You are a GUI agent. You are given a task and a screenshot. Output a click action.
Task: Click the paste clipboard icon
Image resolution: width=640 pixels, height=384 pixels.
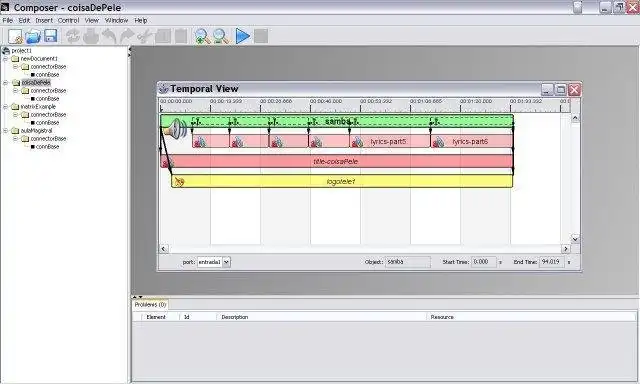[x=181, y=36]
